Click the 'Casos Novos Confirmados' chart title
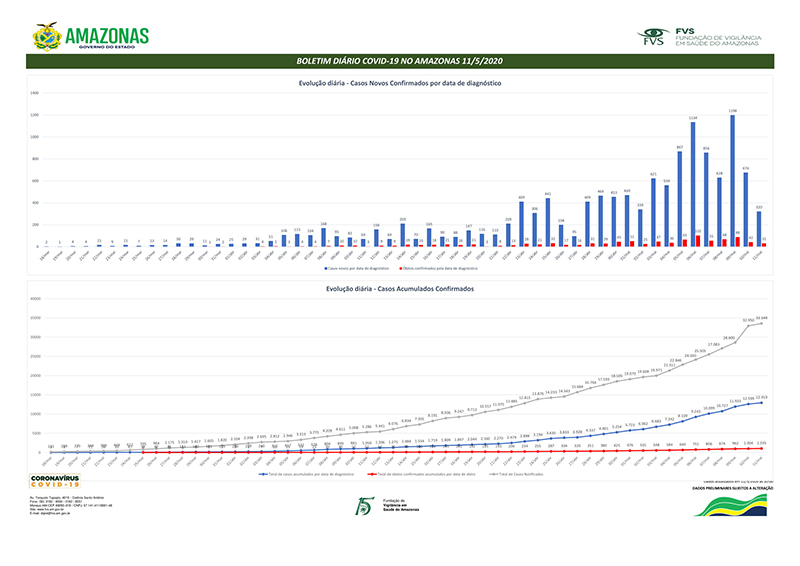 click(399, 83)
